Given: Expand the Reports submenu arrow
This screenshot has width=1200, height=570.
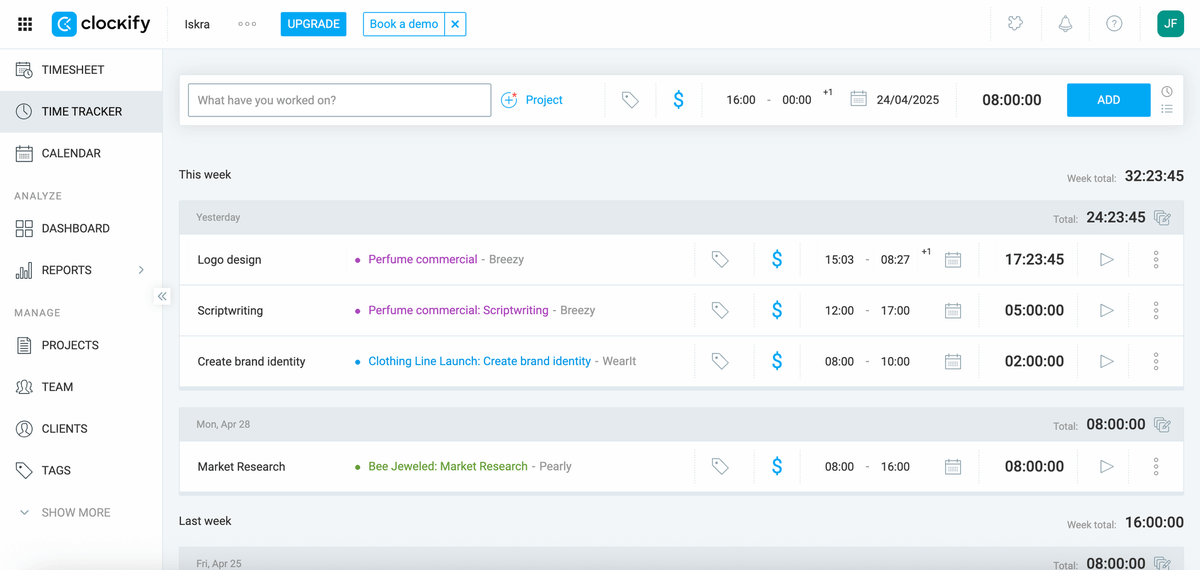Looking at the screenshot, I should tap(141, 270).
